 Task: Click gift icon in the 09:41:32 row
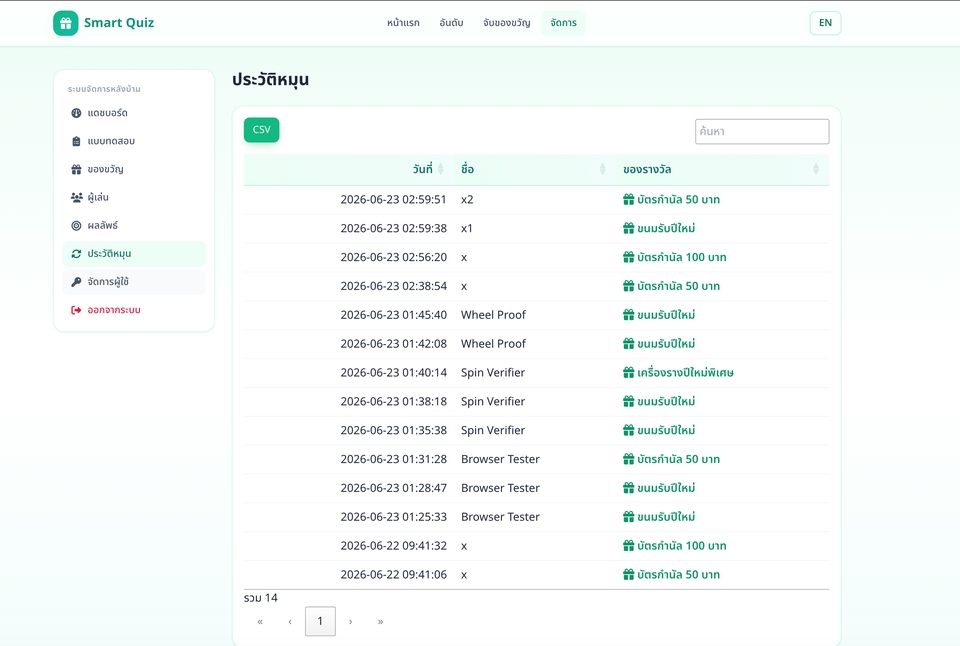[x=628, y=545]
